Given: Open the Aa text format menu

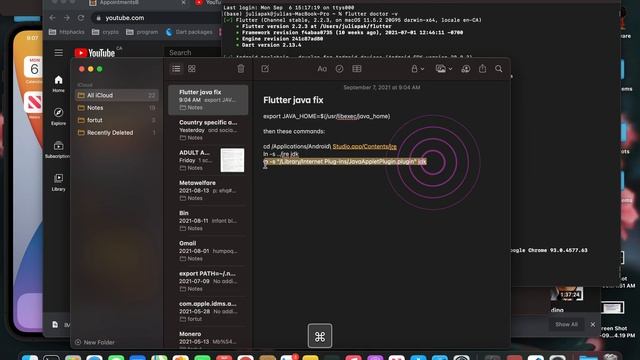Looking at the screenshot, I should click(x=322, y=69).
